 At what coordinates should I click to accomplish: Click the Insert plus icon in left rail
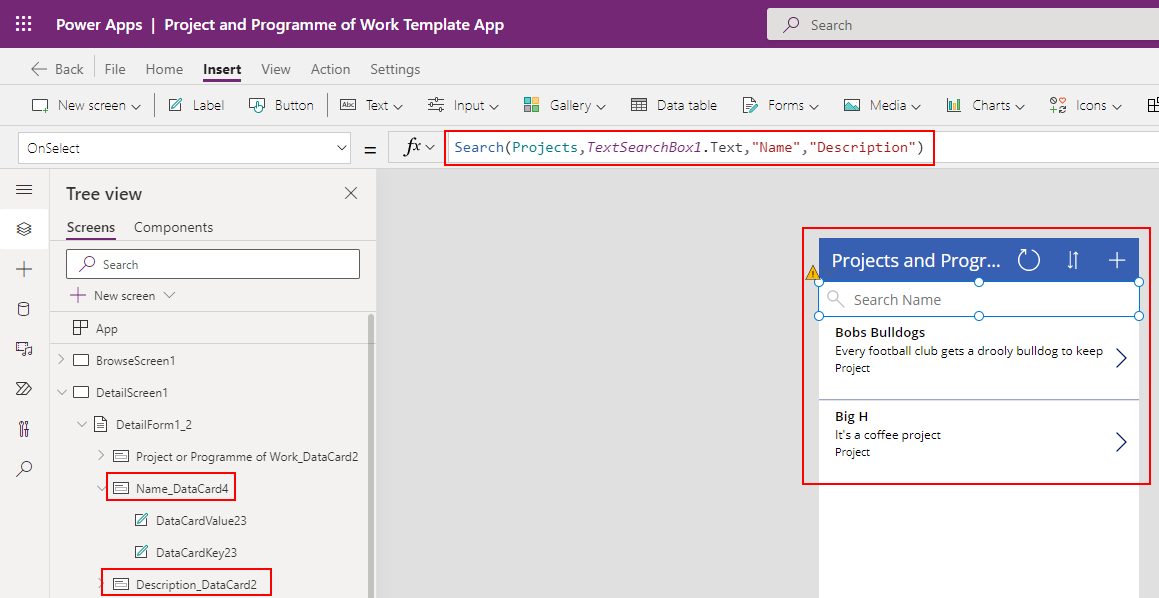coord(24,269)
